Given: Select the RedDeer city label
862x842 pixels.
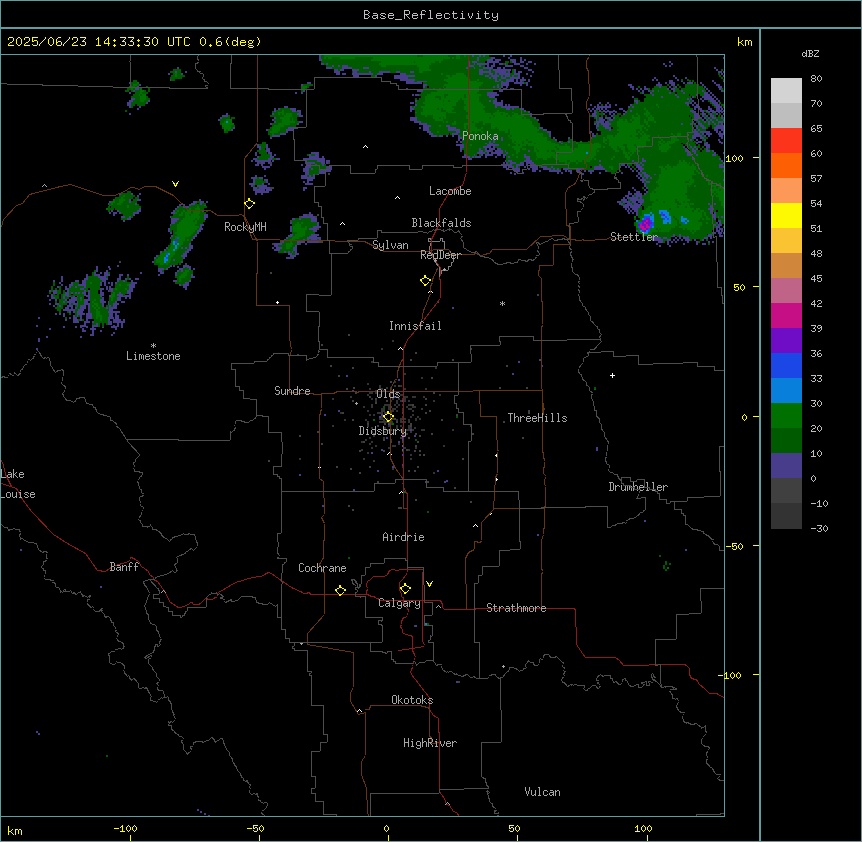Looking at the screenshot, I should pyautogui.click(x=440, y=255).
